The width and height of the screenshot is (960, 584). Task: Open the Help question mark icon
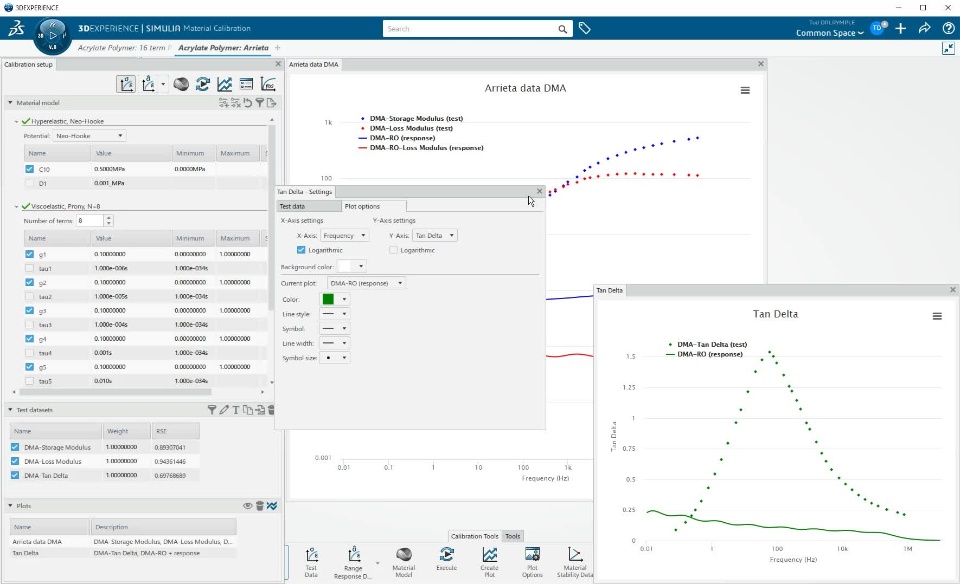pyautogui.click(x=948, y=28)
